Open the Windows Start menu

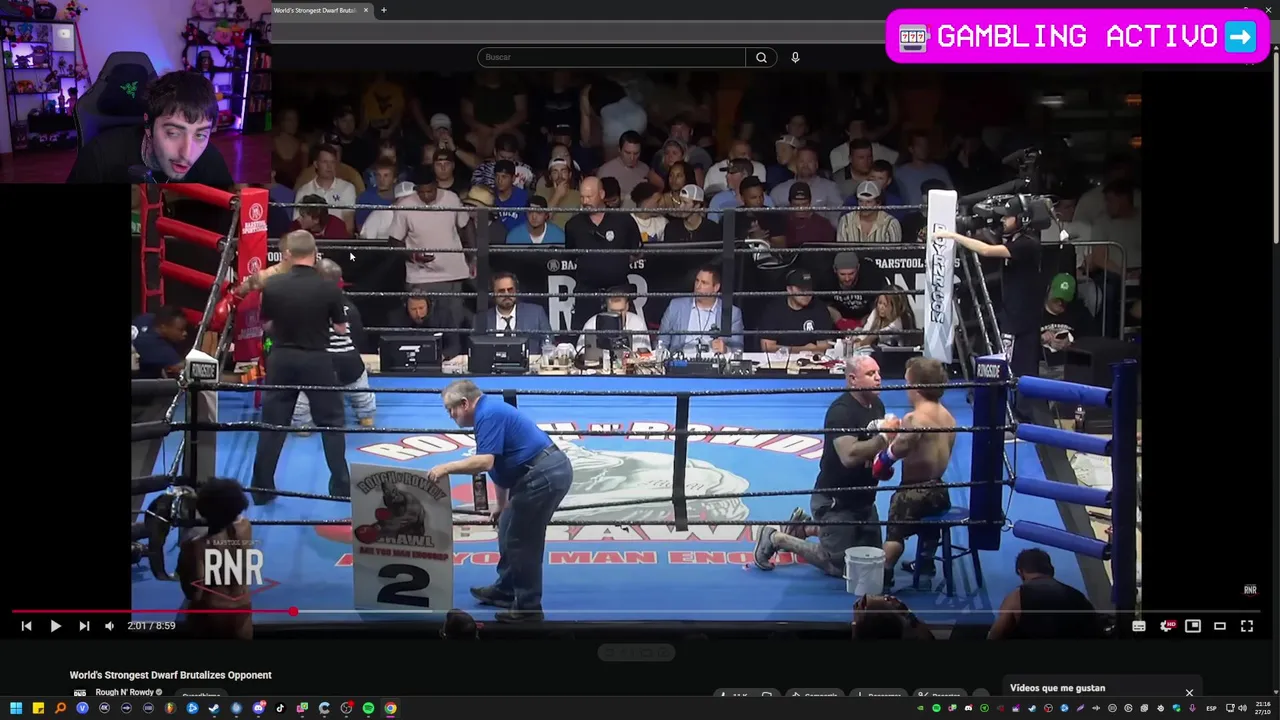click(16, 708)
